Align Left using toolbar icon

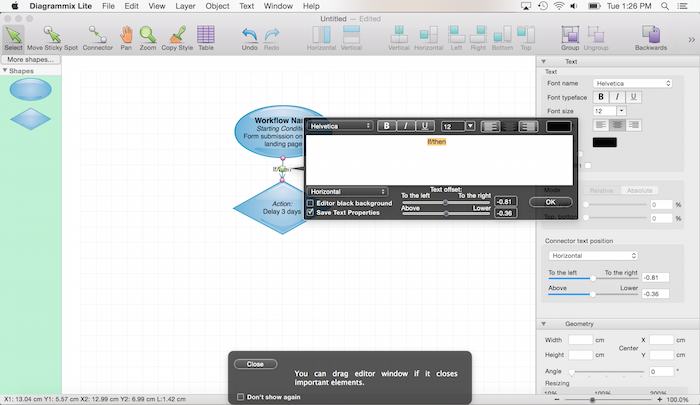click(x=456, y=38)
